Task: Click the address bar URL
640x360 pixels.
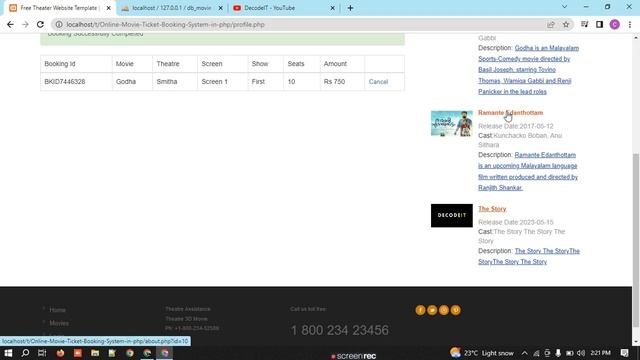Action: 165,24
